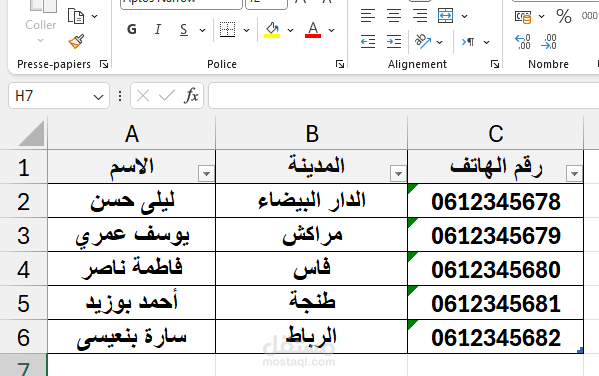Select row 4 header
599x376 pixels.
[23, 269]
